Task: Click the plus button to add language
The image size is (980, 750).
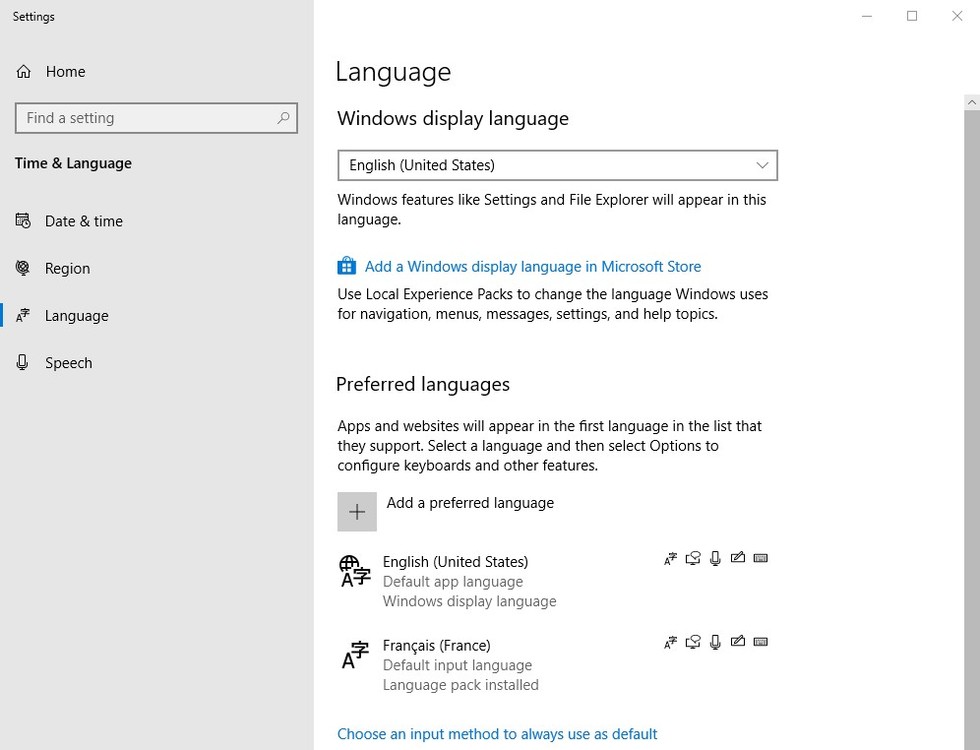Action: (357, 512)
